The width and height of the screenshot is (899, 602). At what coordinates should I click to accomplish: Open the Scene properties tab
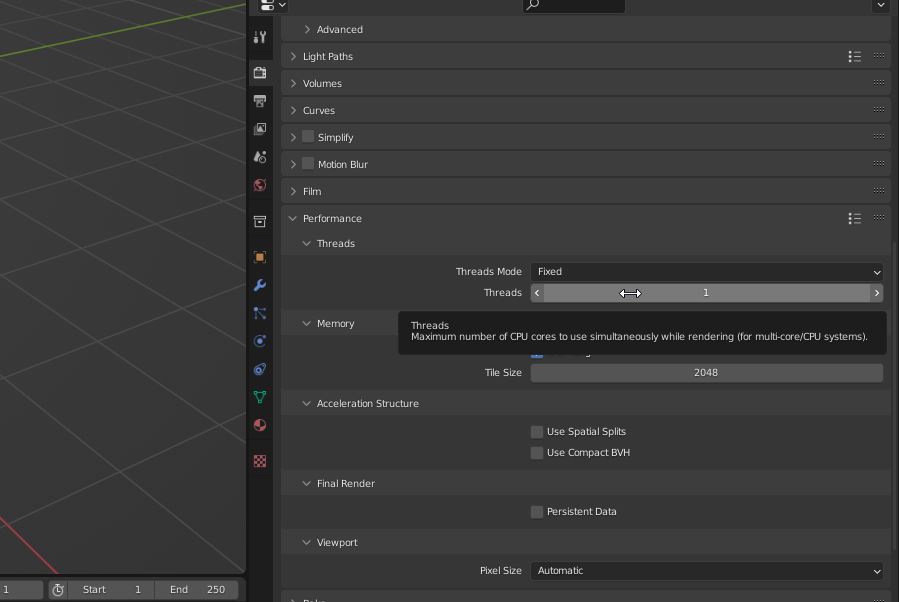click(x=260, y=157)
